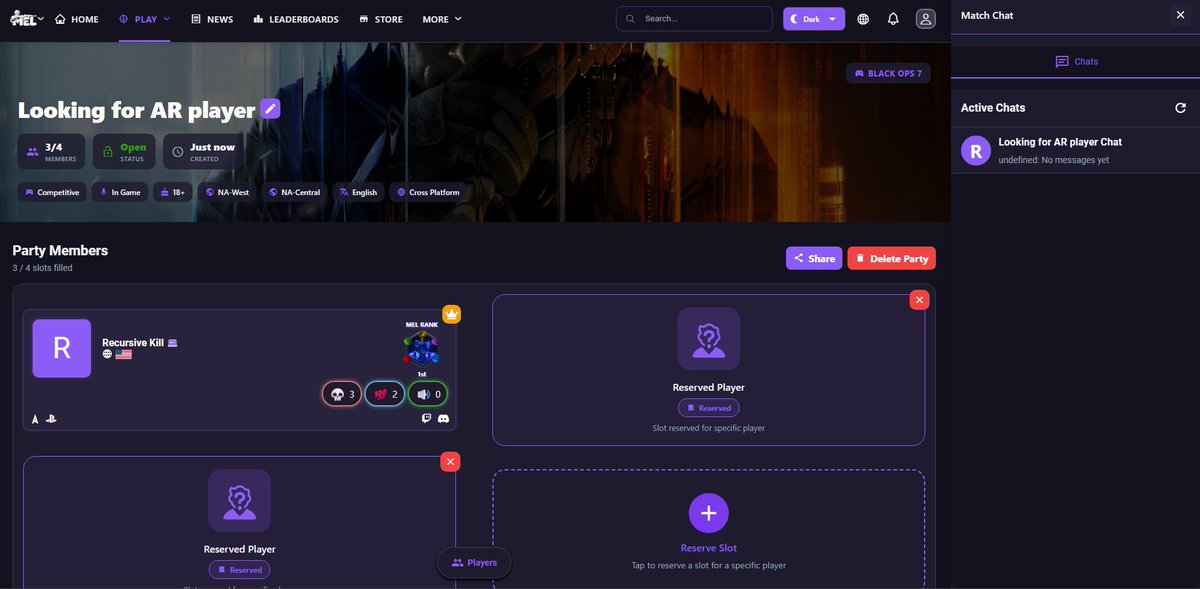The width and height of the screenshot is (1200, 589).
Task: Expand the Dark theme dropdown arrow
Action: click(832, 19)
